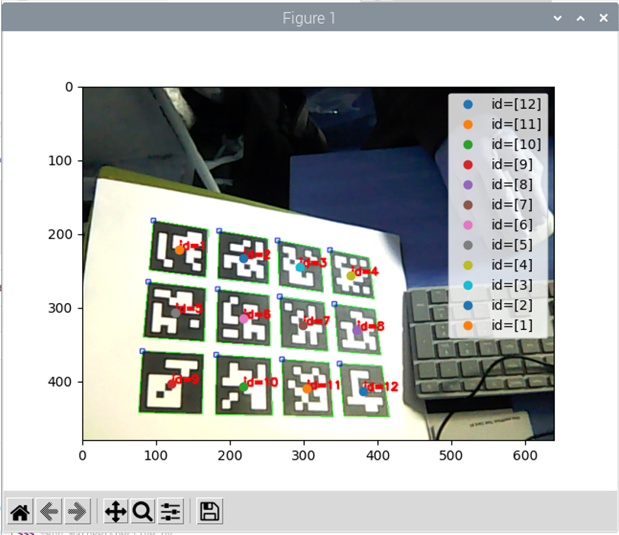Go back to the previous view
The width and height of the screenshot is (619, 535).
(49, 511)
